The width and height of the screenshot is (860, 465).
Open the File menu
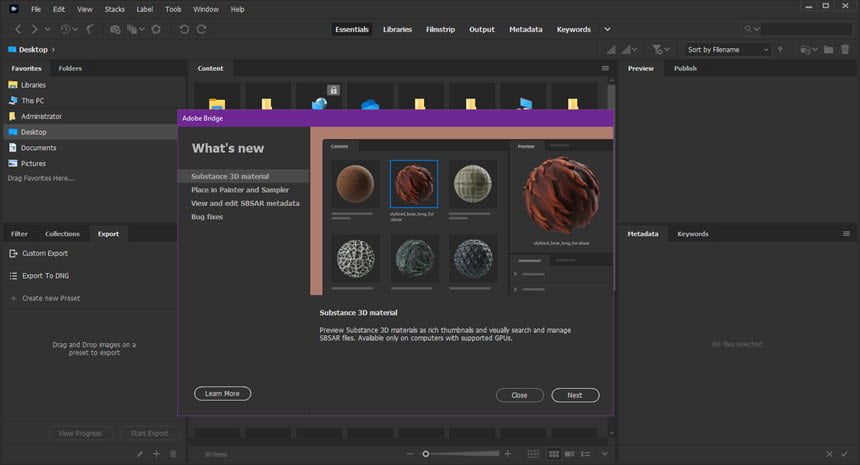pyautogui.click(x=36, y=9)
